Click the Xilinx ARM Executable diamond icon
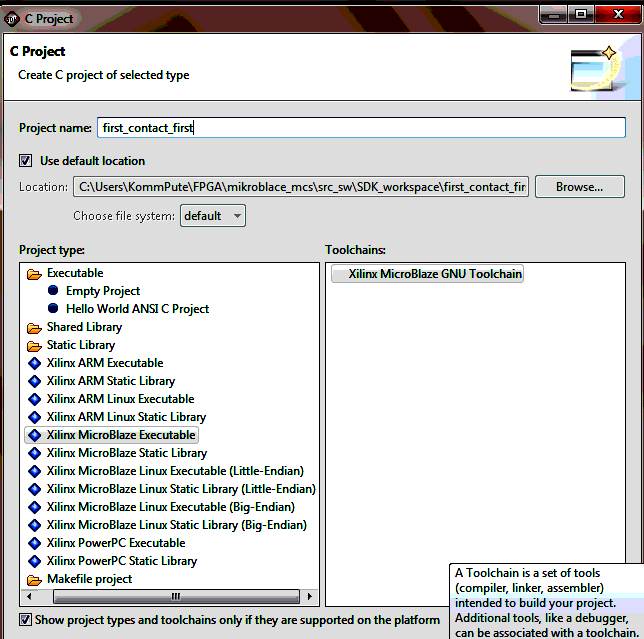 tap(34, 363)
